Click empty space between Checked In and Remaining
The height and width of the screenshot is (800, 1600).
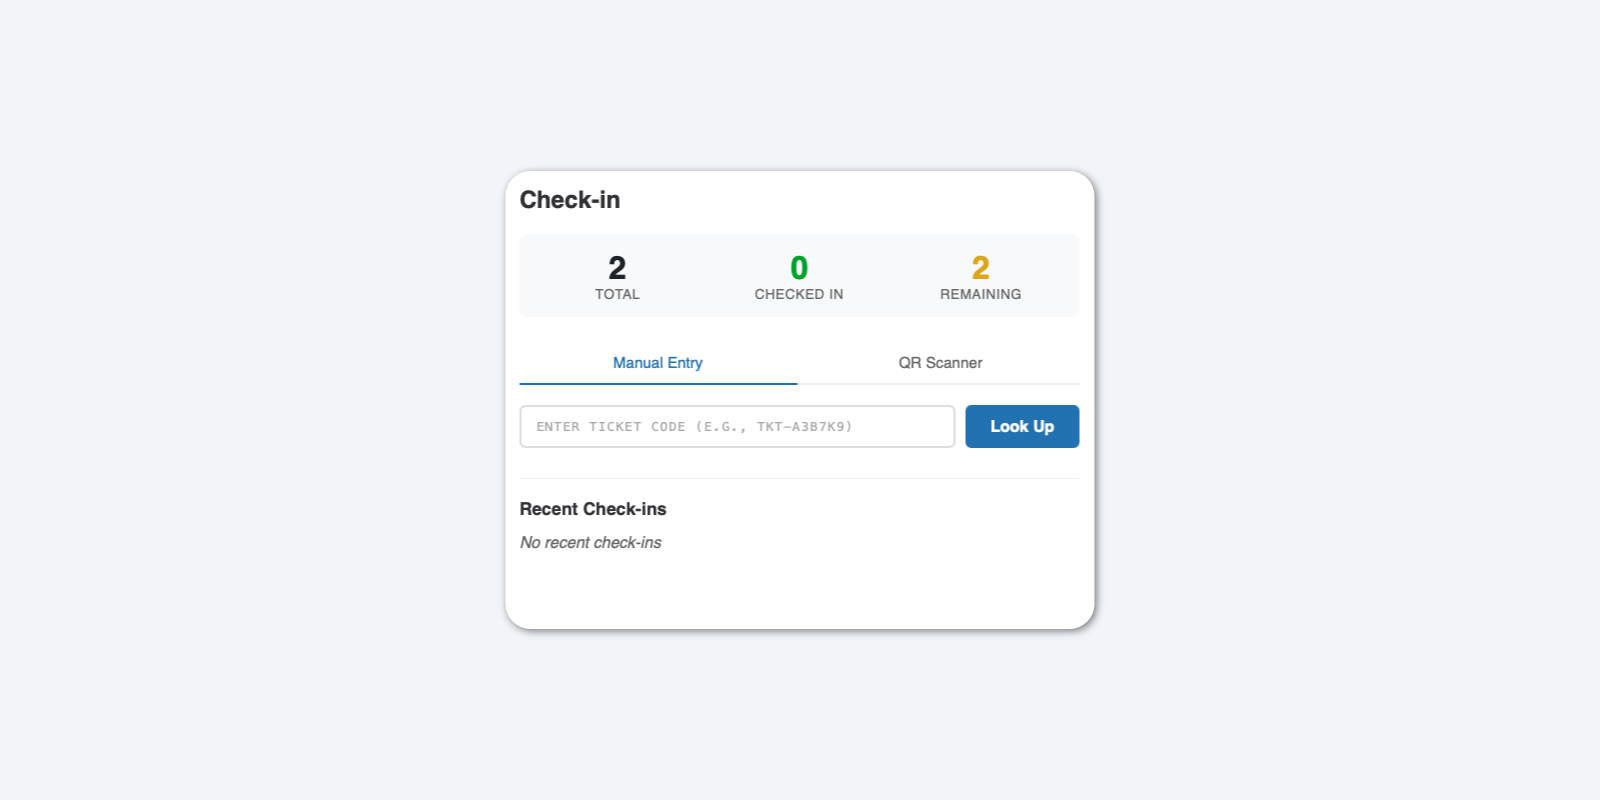pos(890,276)
